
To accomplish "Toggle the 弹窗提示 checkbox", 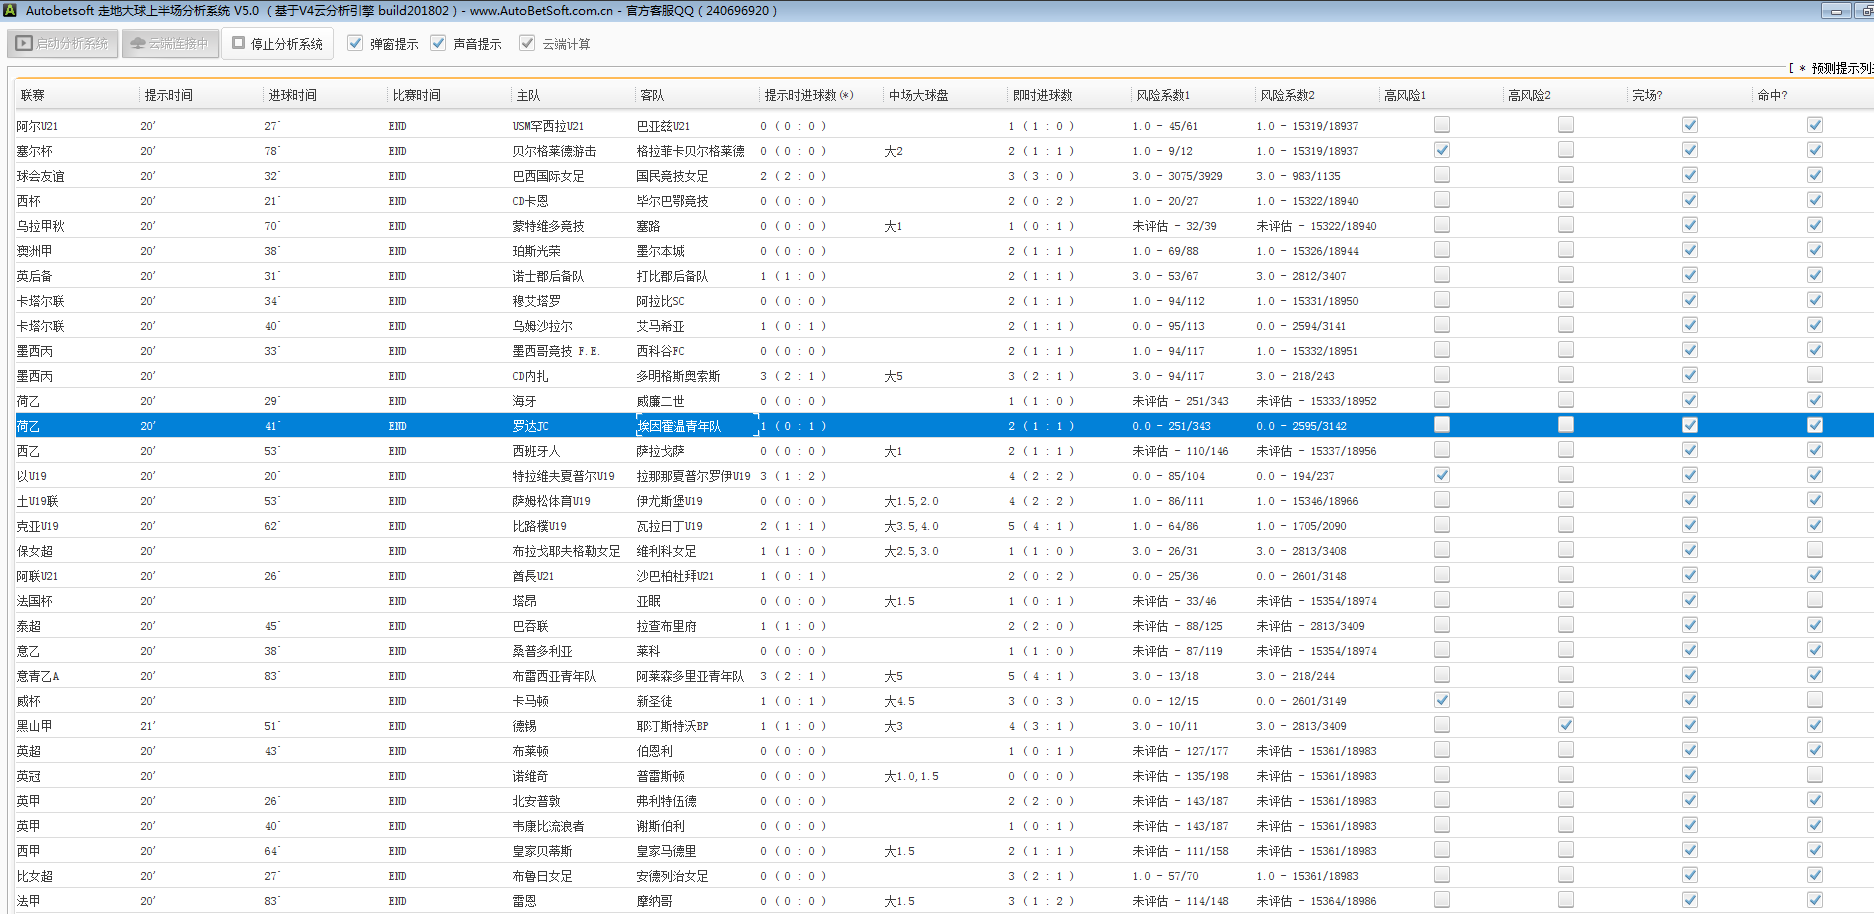I will (x=355, y=43).
